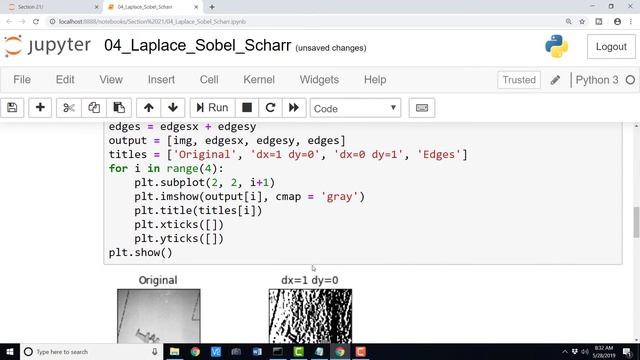Click the dx=1 dy=0 edge plot image
Image resolution: width=640 pixels, height=360 pixels.
tap(310, 316)
